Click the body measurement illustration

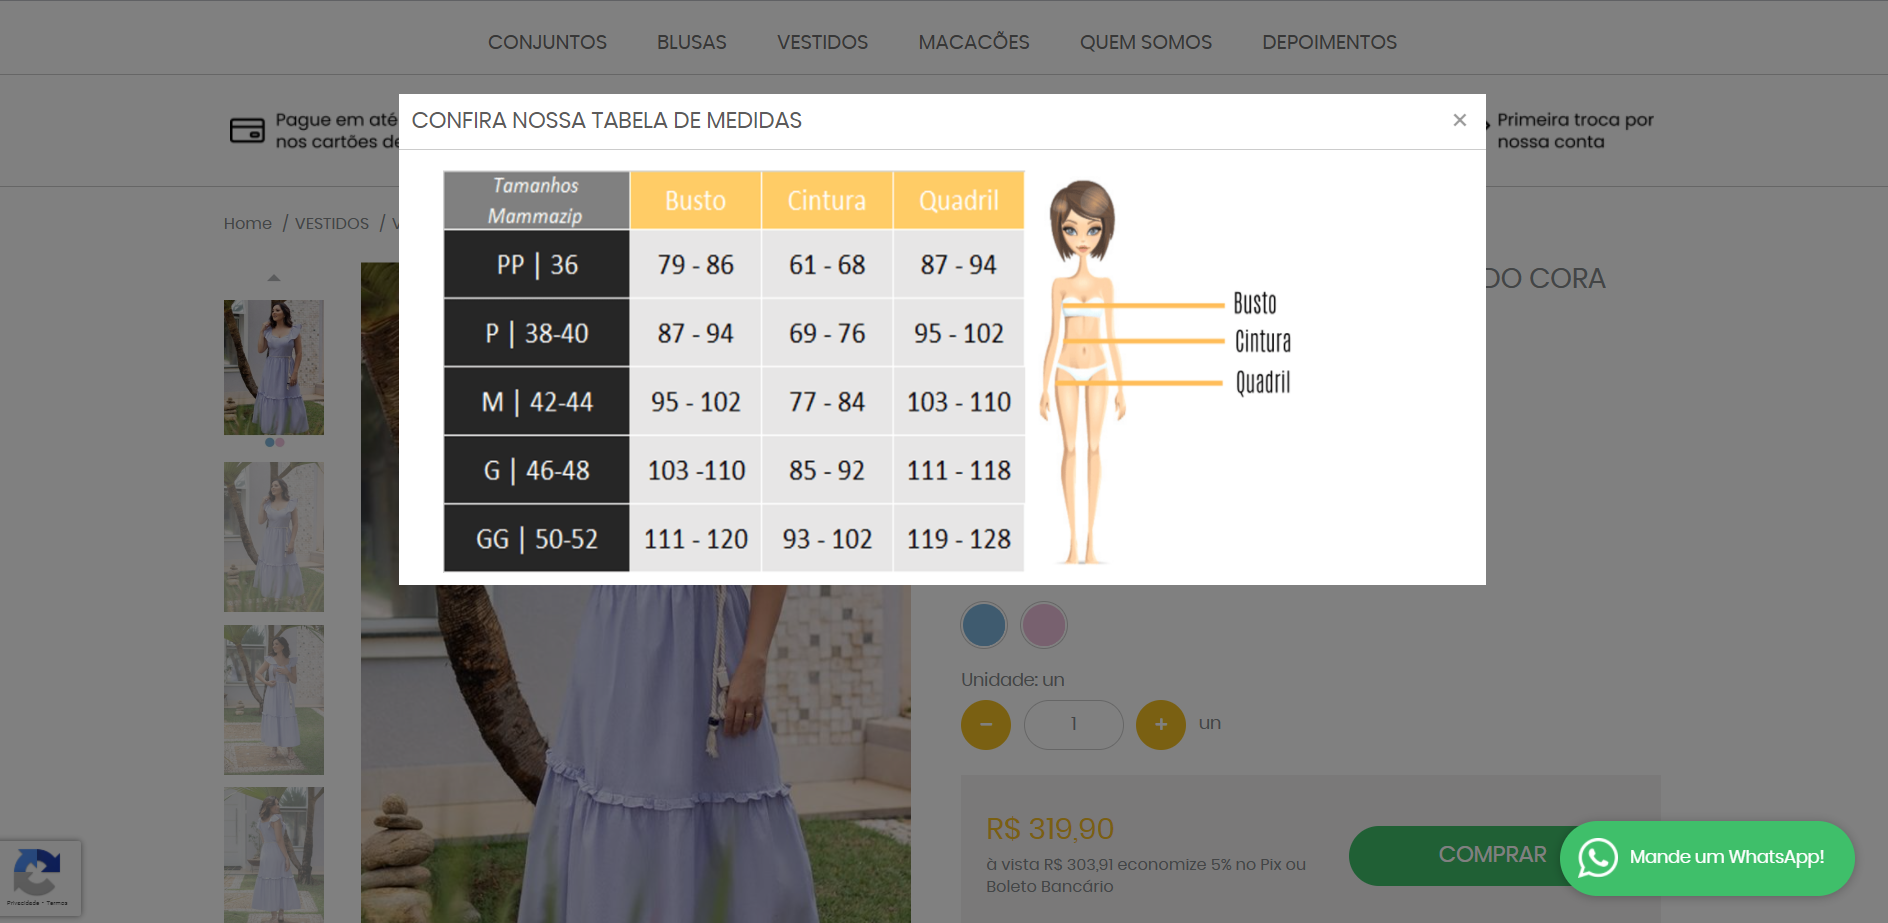(1082, 371)
